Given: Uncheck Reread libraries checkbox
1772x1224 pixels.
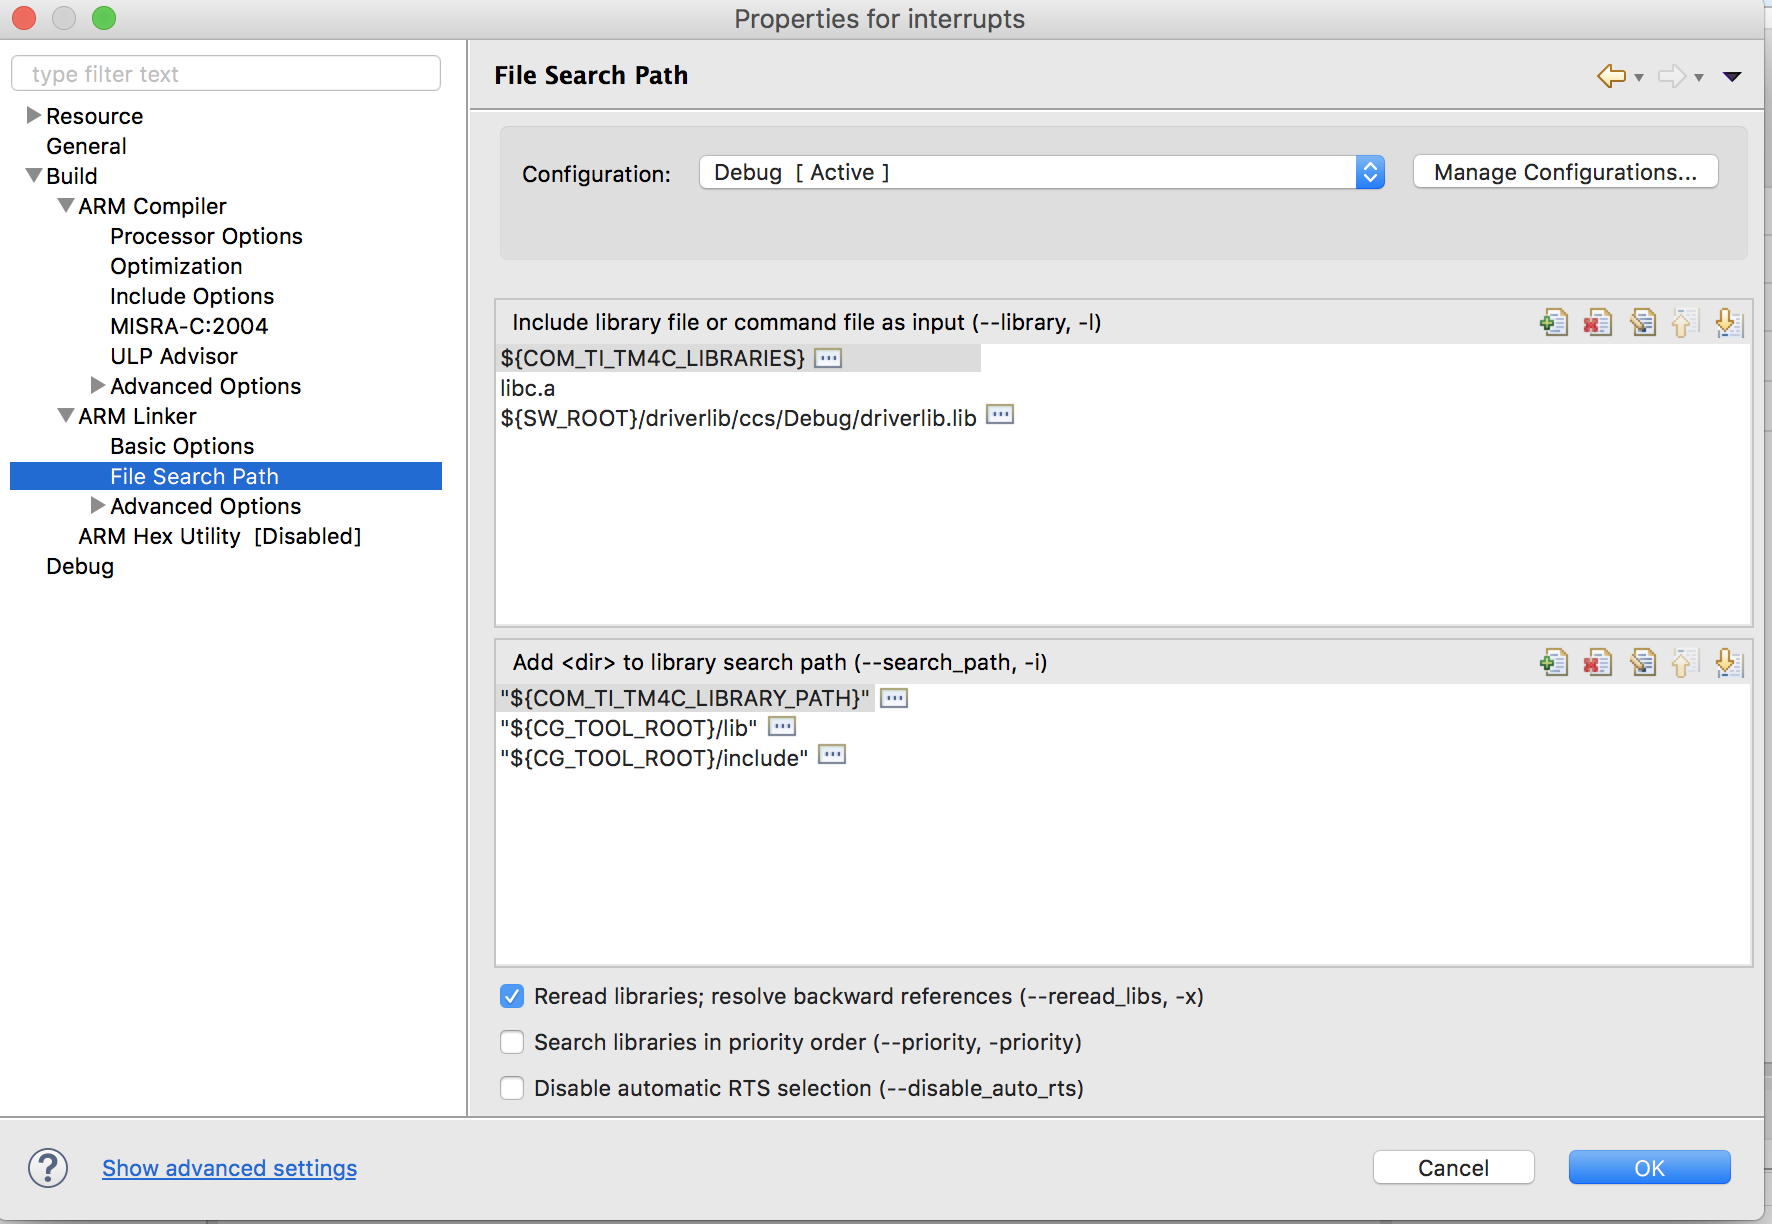Looking at the screenshot, I should pos(512,996).
